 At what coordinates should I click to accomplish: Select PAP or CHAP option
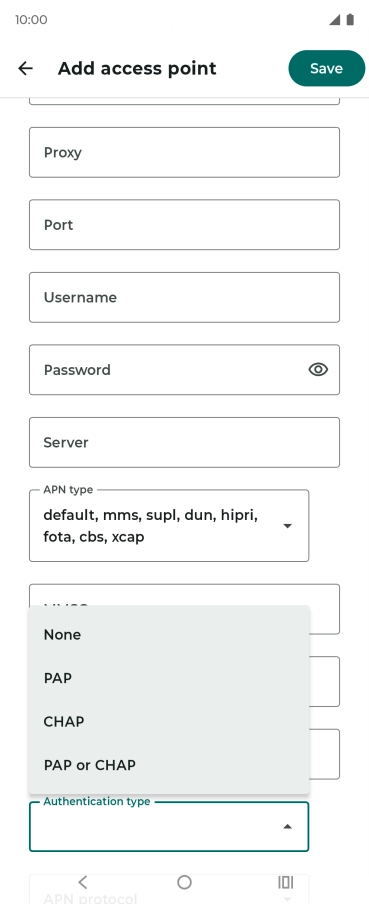tap(169, 765)
